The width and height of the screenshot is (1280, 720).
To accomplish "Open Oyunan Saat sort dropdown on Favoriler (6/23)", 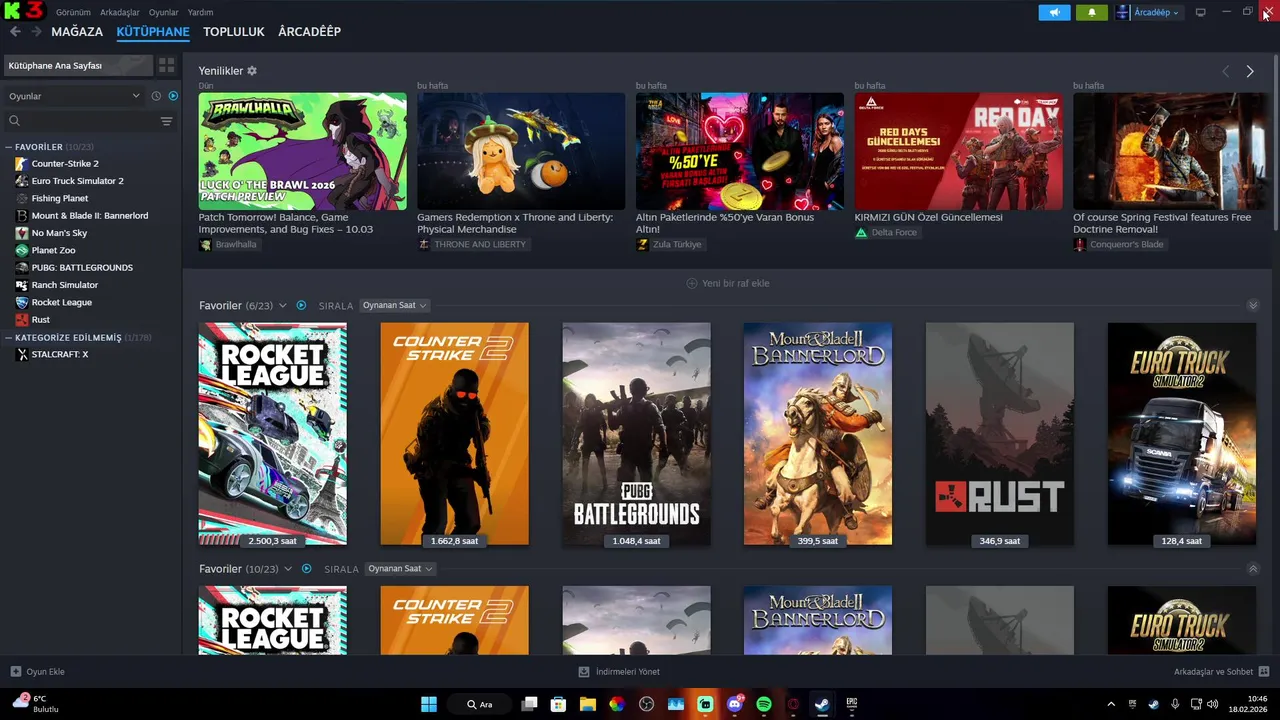I will pyautogui.click(x=394, y=305).
